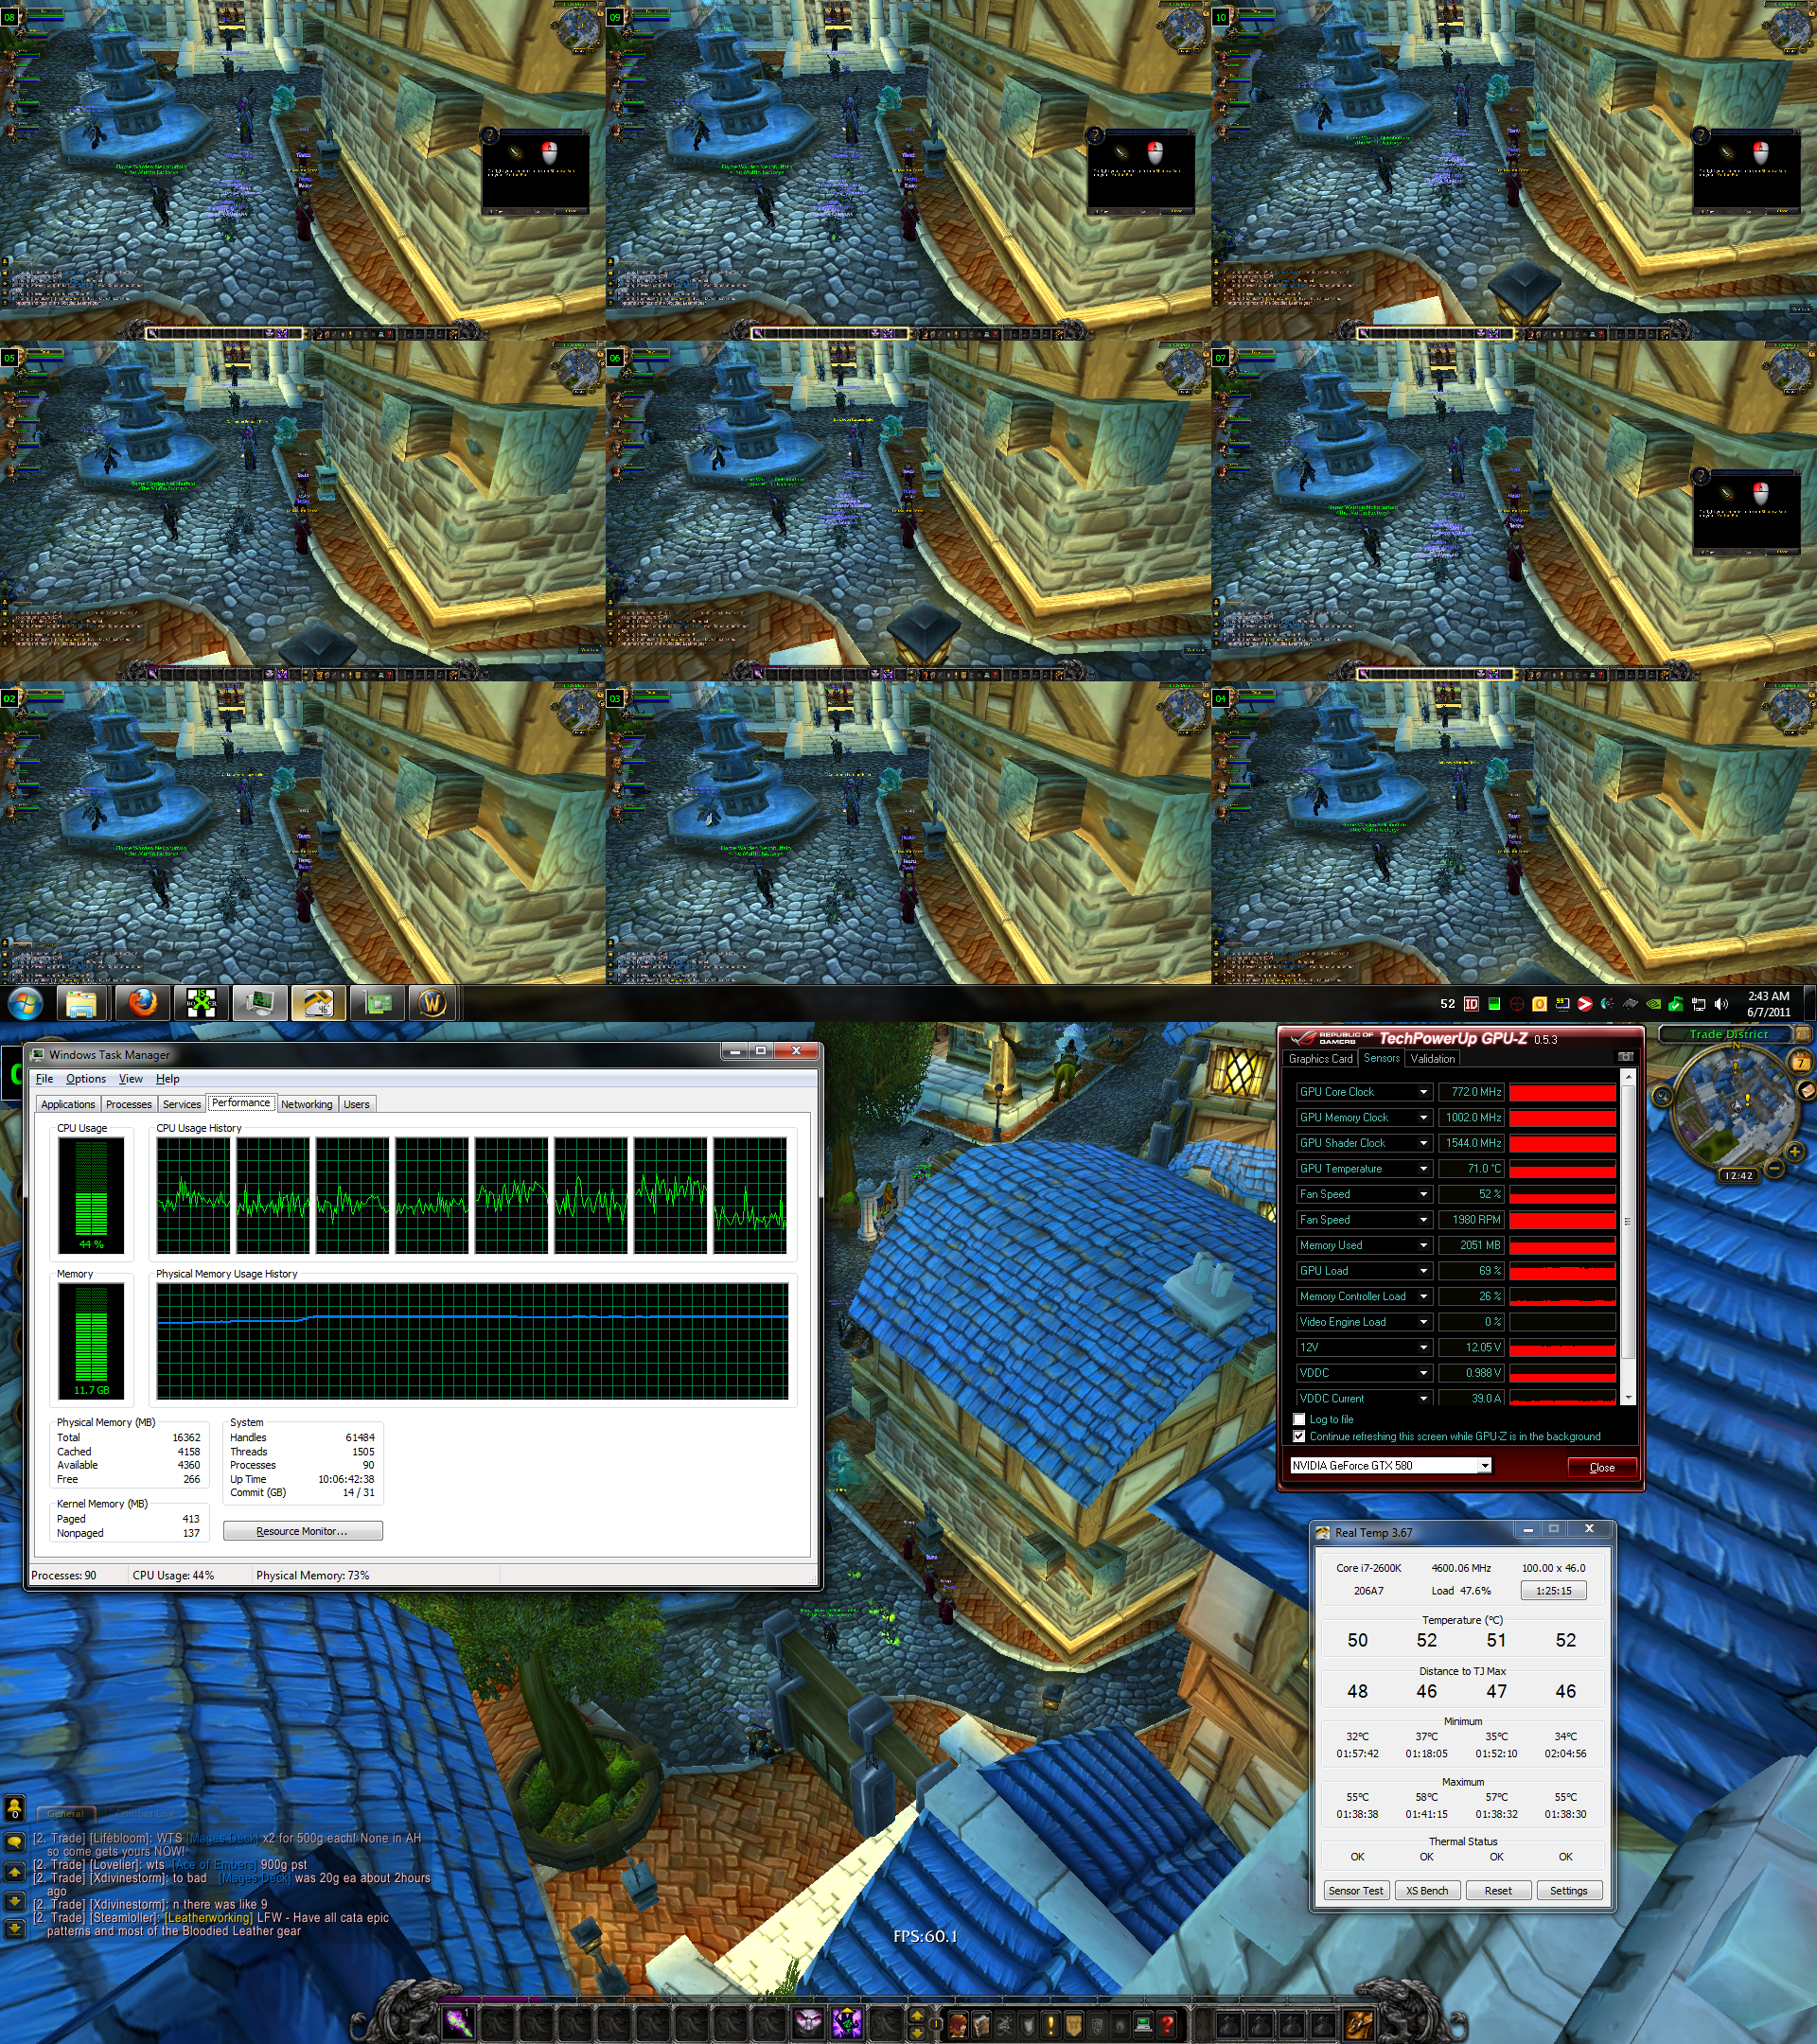
Task: Uncheck Continue refreshing in background checkbox
Action: [x=1299, y=1436]
